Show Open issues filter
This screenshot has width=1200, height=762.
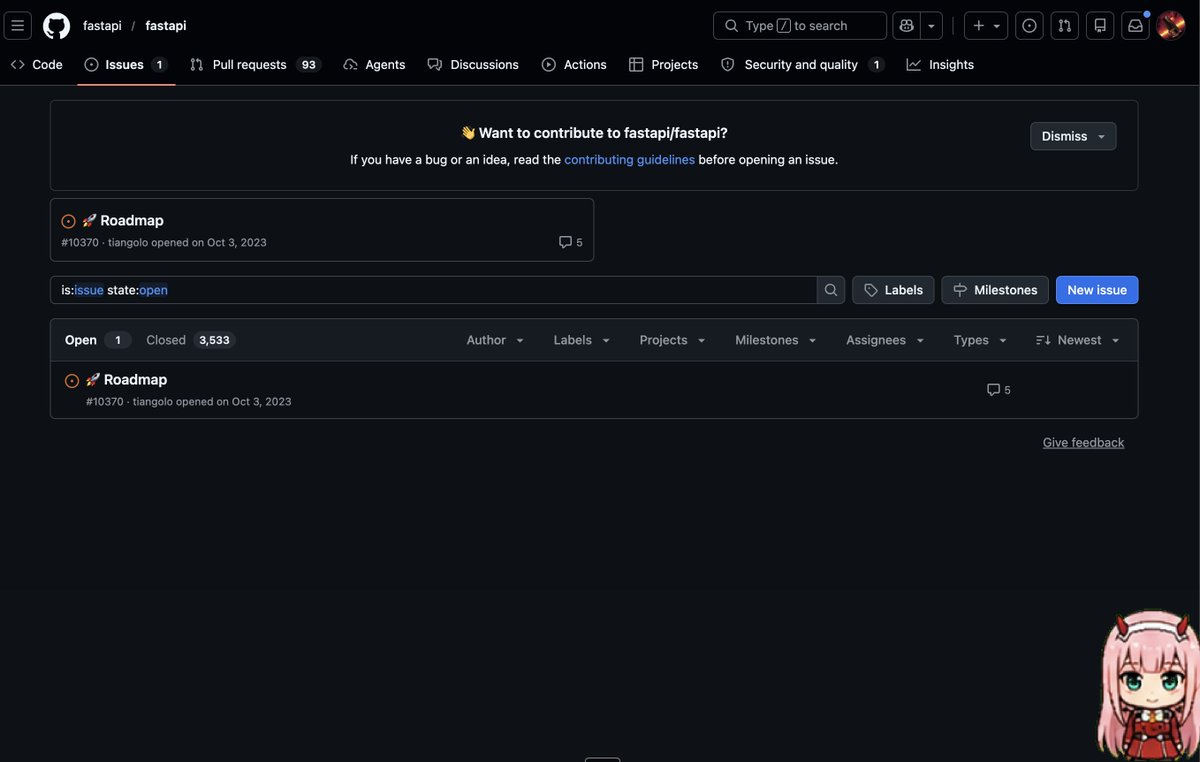(97, 340)
